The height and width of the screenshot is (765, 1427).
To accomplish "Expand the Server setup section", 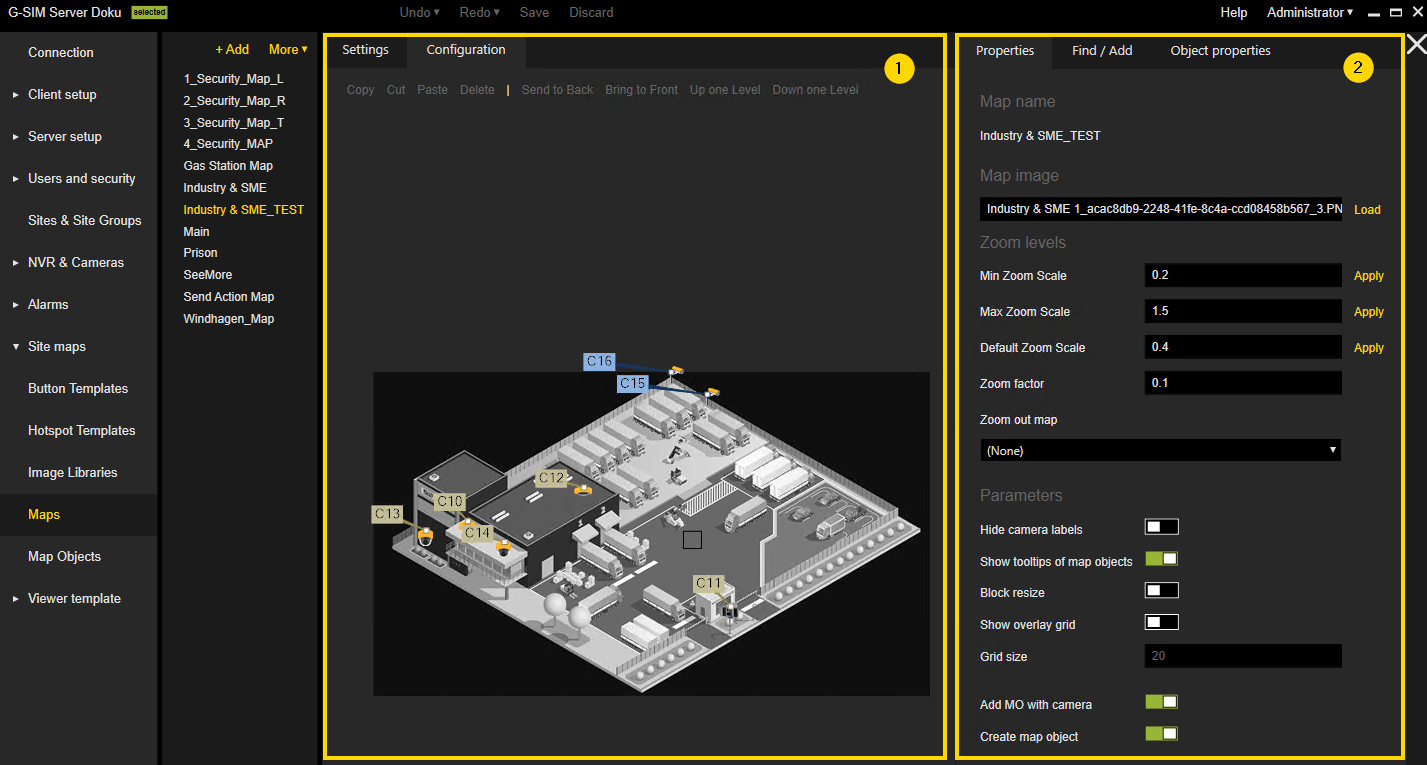I will 64,137.
